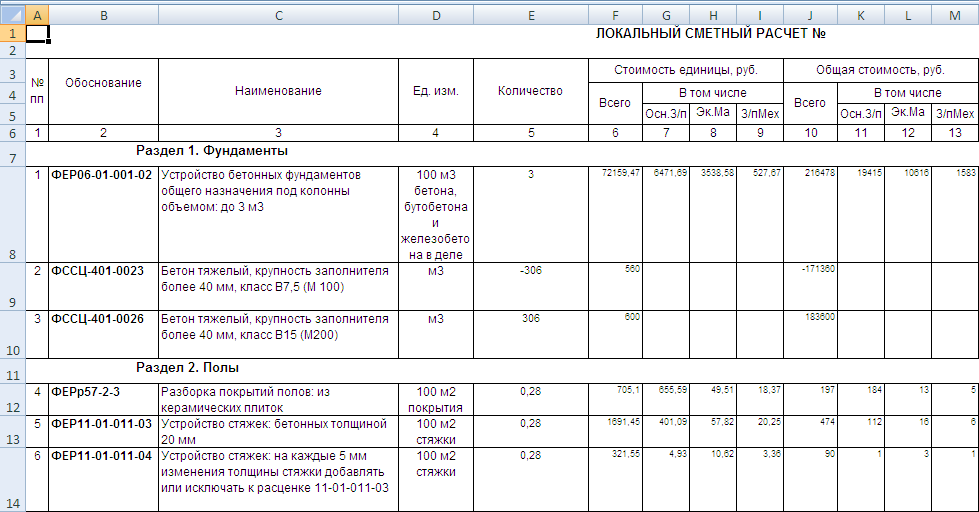Viewport: 979px width, 512px height.
Task: Select total value '216478'
Action: coord(810,214)
